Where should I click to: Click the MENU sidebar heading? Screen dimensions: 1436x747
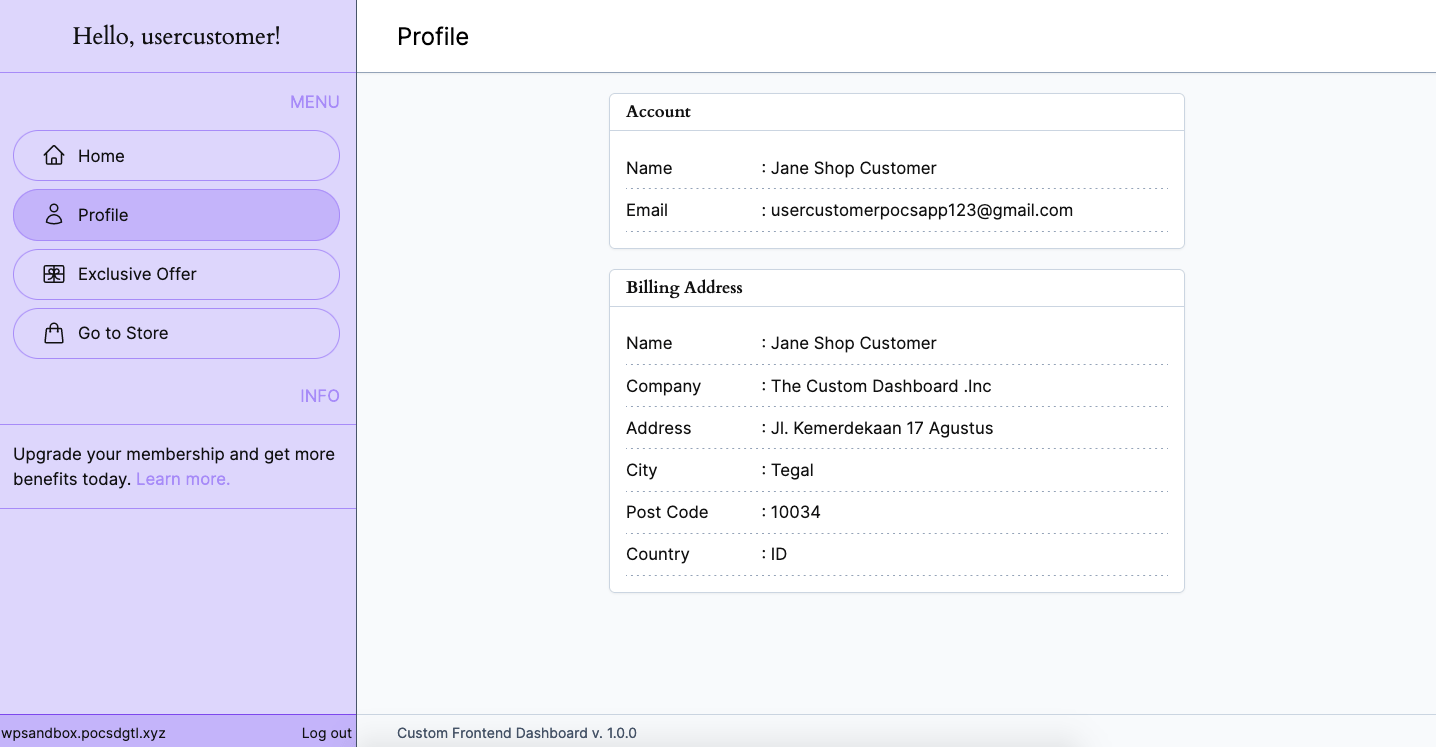315,102
